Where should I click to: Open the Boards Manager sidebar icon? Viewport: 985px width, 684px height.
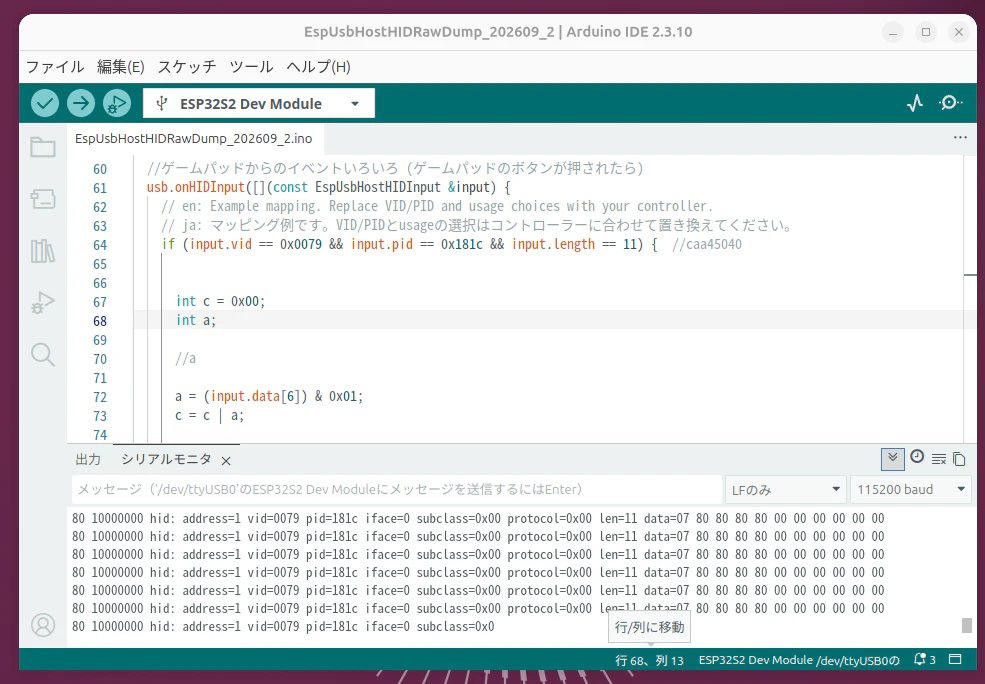coord(43,199)
